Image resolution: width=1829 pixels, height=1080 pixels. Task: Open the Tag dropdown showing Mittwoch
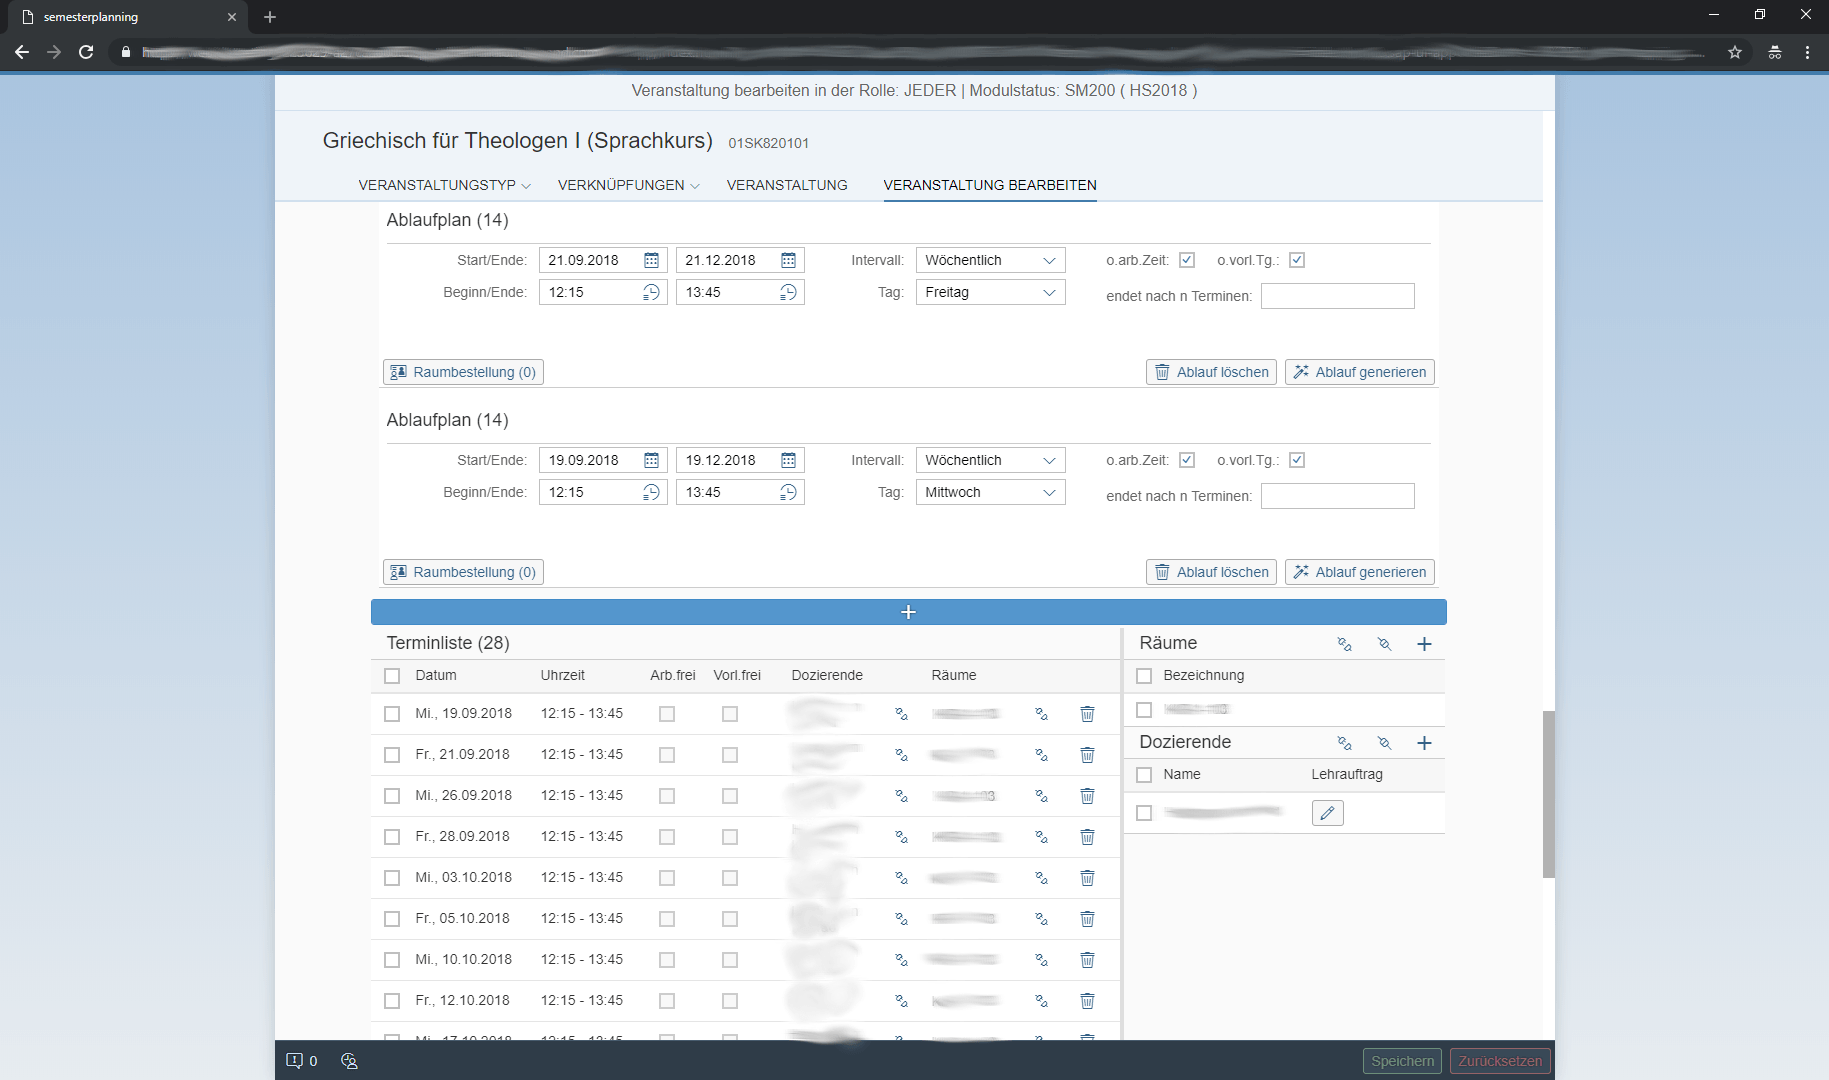click(989, 492)
